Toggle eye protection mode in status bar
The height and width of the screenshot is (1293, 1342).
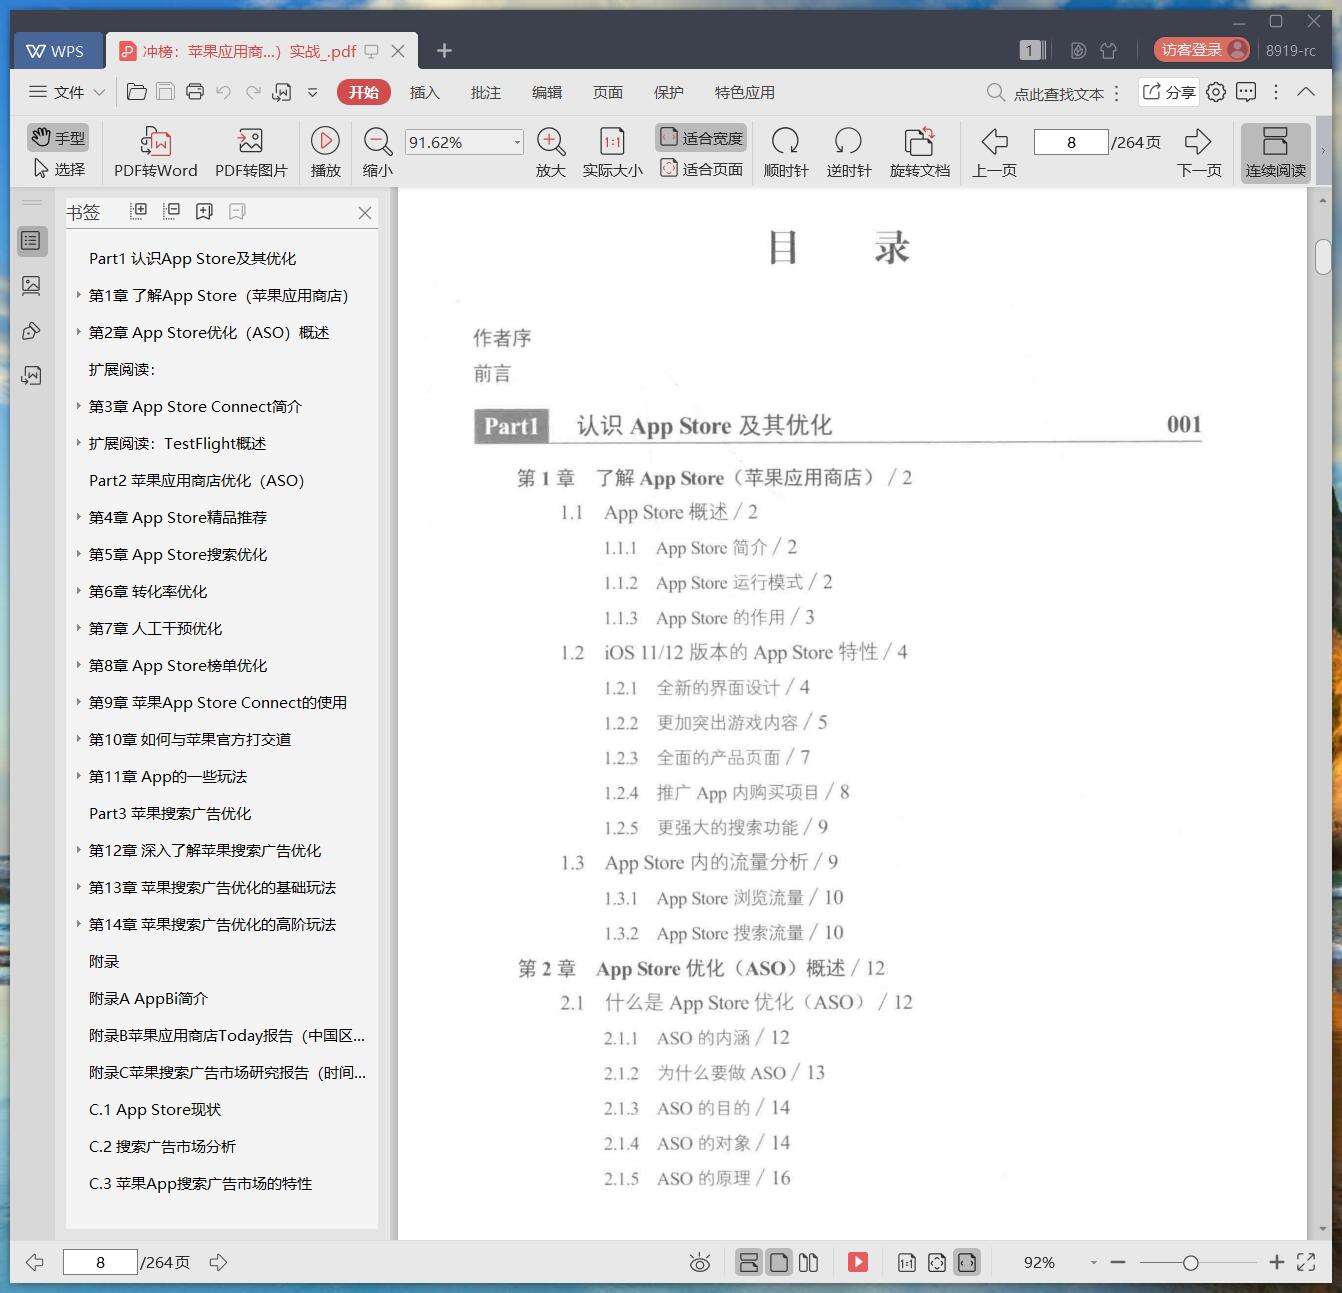point(700,1262)
